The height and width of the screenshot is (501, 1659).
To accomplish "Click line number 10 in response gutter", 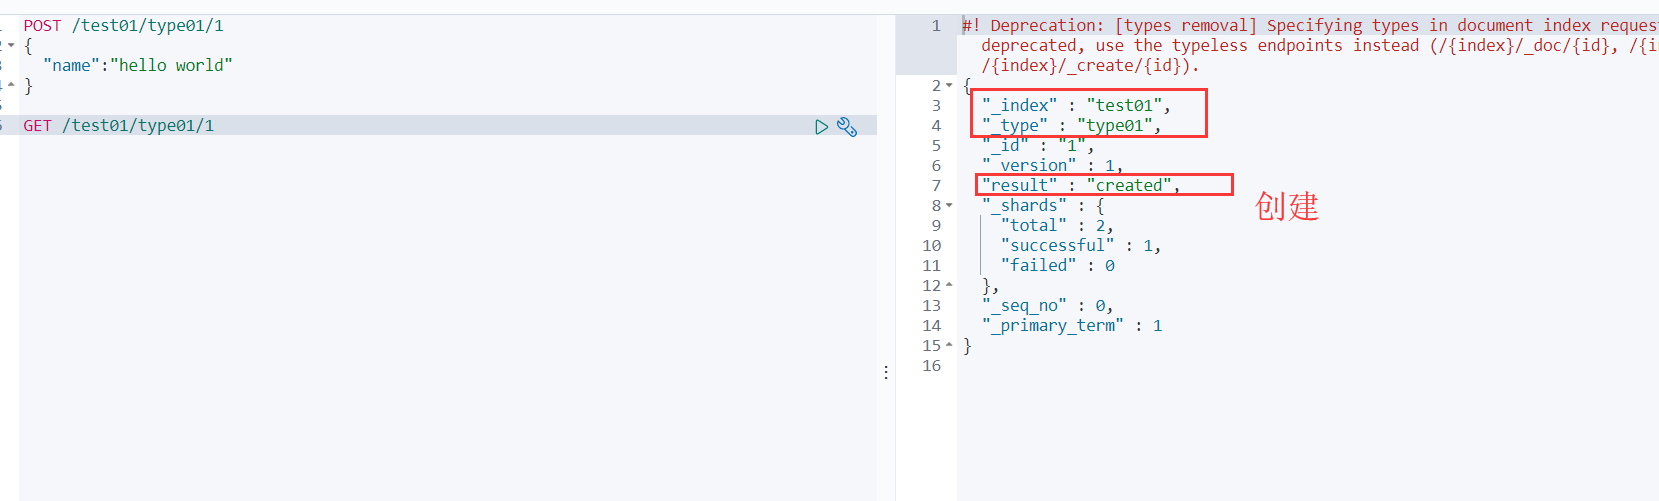I will coord(931,246).
